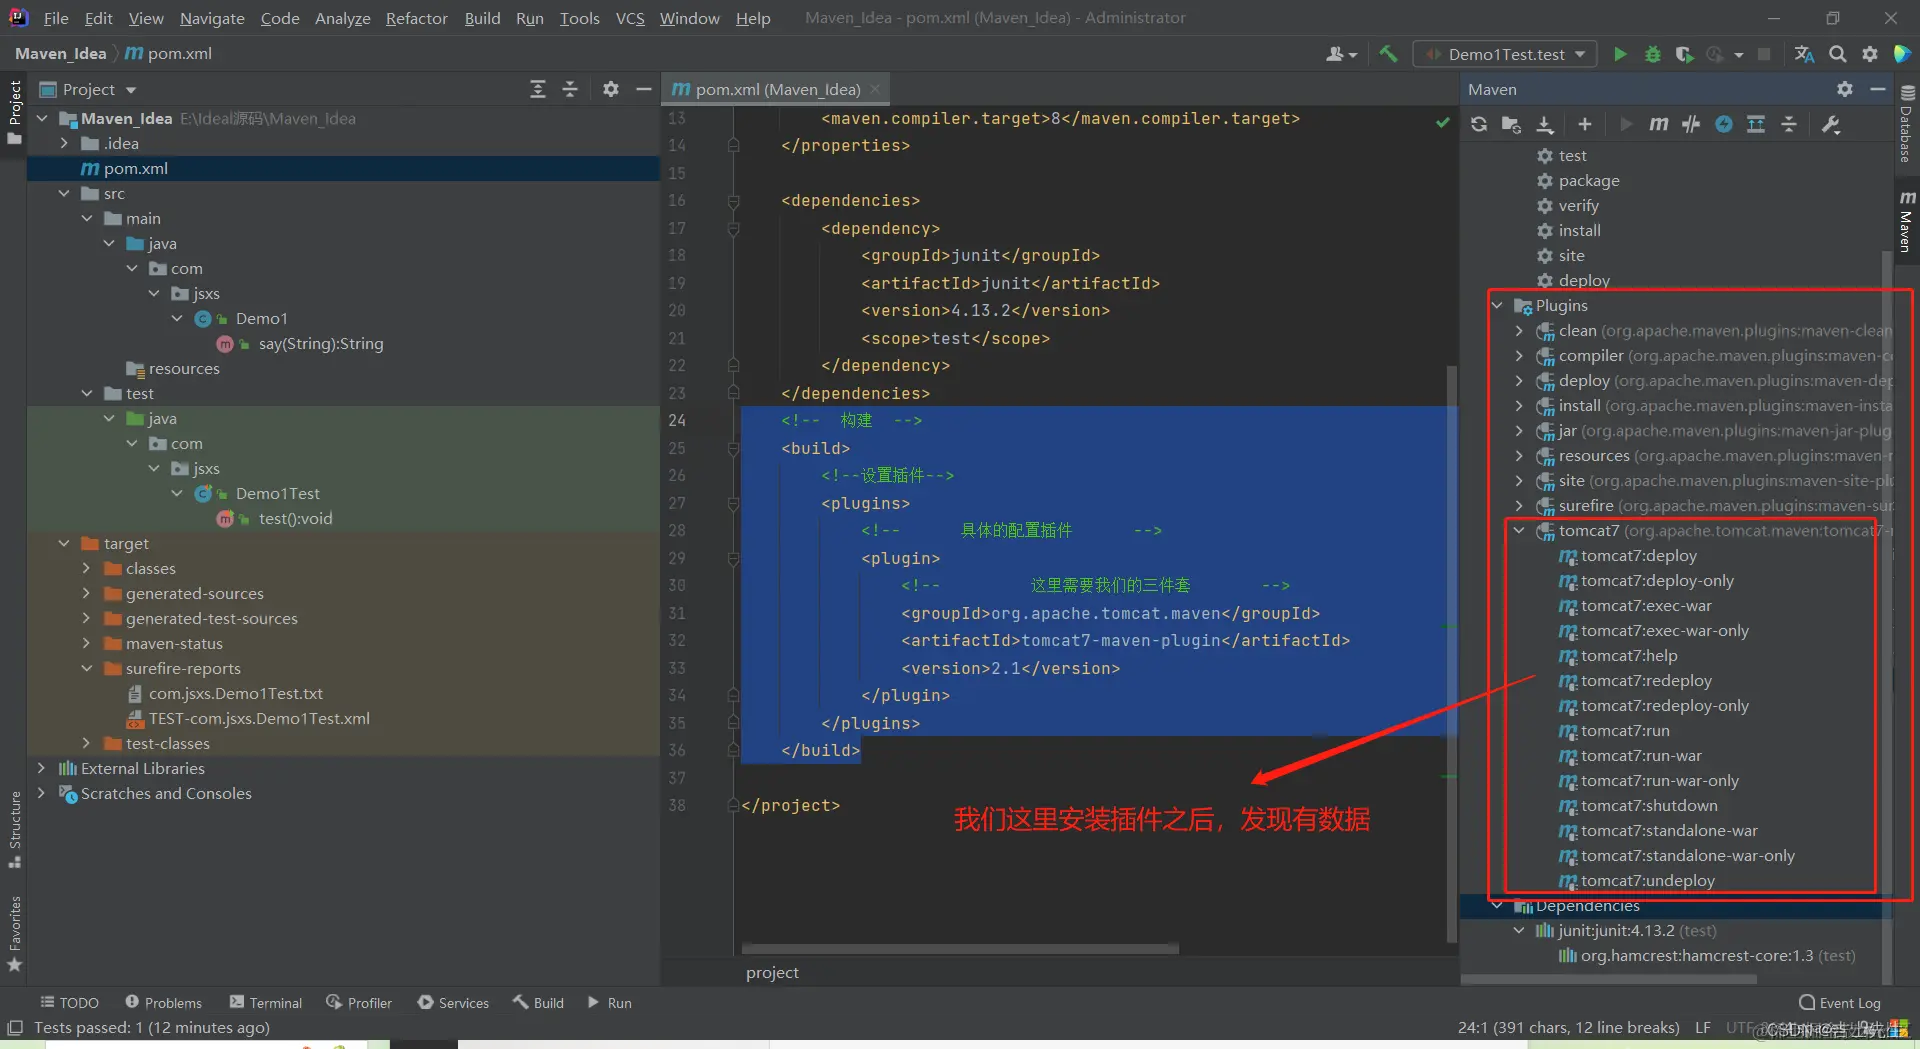
Task: Open the File menu
Action: tap(56, 18)
